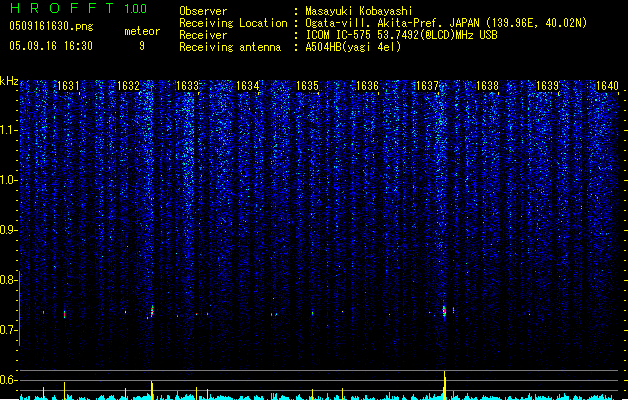This screenshot has width=629, height=400.
Task: Click the Receiving antenna field label
Action: 230,47
